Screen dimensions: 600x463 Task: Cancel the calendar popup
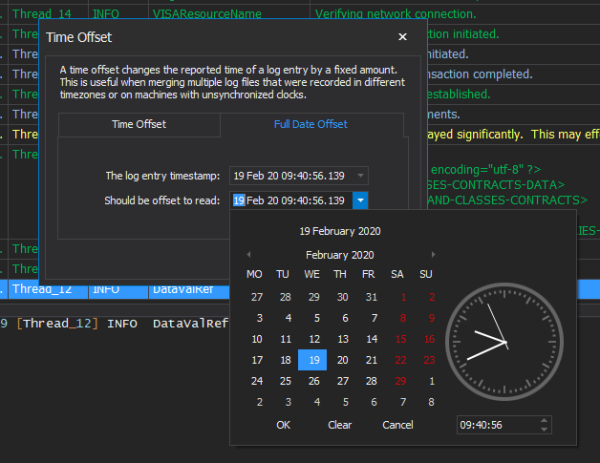coord(398,425)
